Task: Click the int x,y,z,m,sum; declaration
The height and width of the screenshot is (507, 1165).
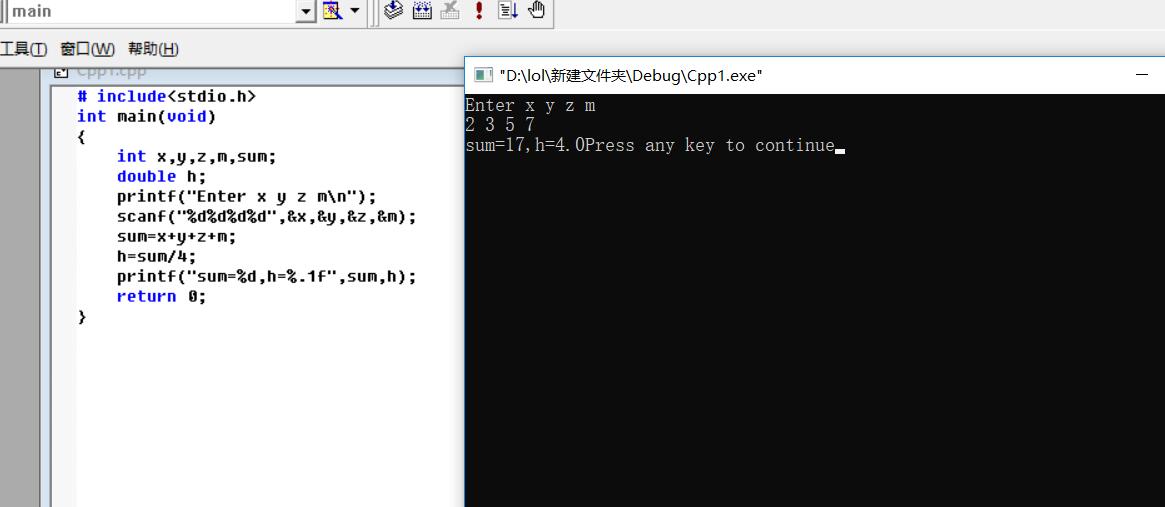Action: [x=197, y=157]
